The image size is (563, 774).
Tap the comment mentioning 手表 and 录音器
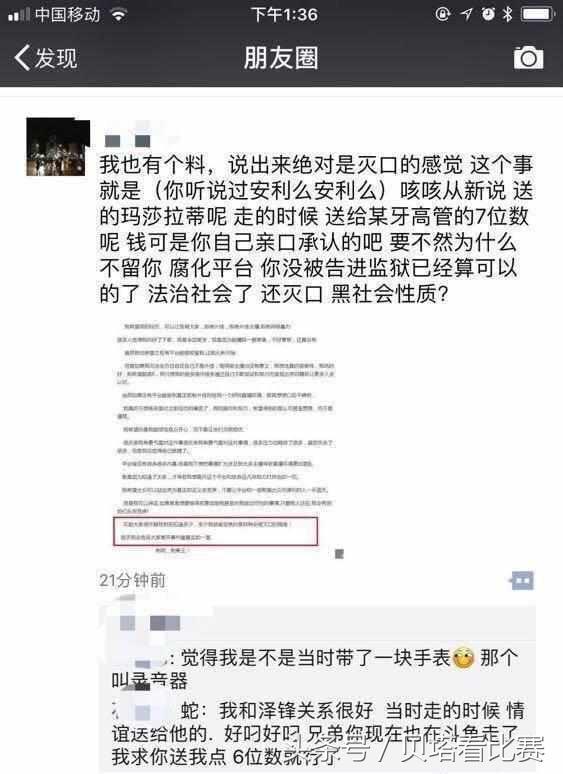point(315,669)
